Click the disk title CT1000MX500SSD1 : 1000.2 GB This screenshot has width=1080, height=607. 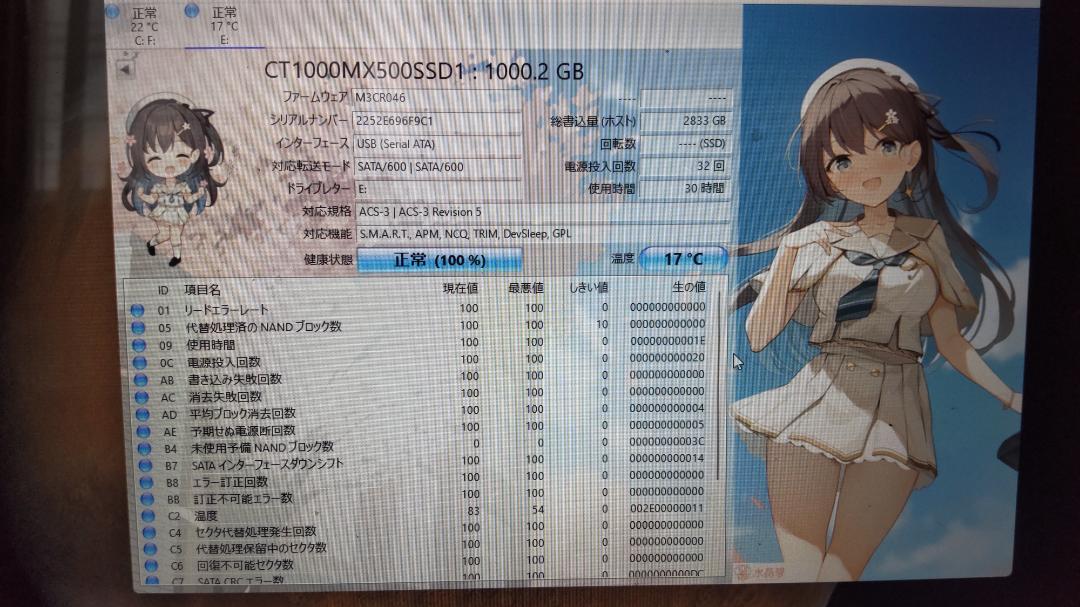(x=424, y=71)
